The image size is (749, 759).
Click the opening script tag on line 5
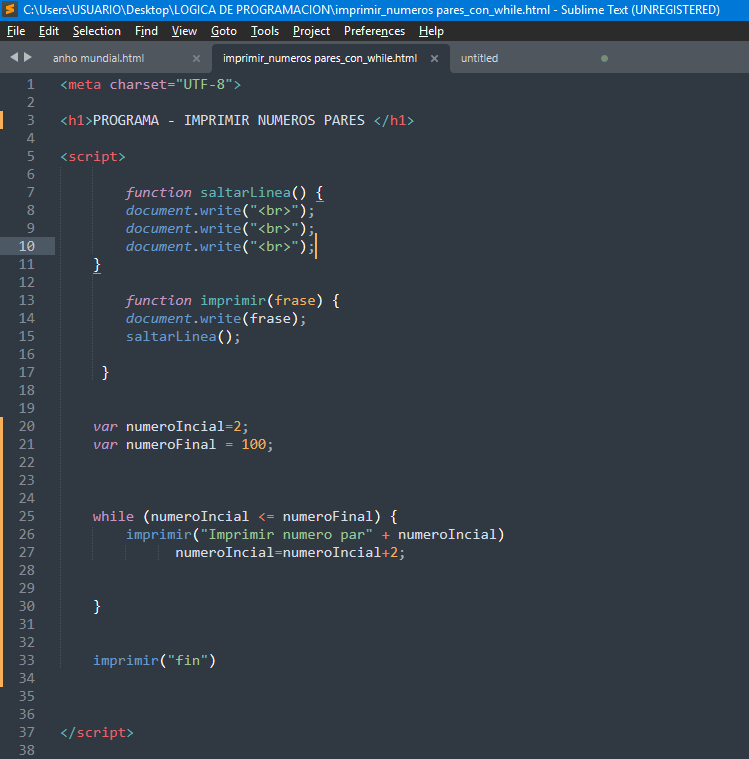tap(93, 156)
